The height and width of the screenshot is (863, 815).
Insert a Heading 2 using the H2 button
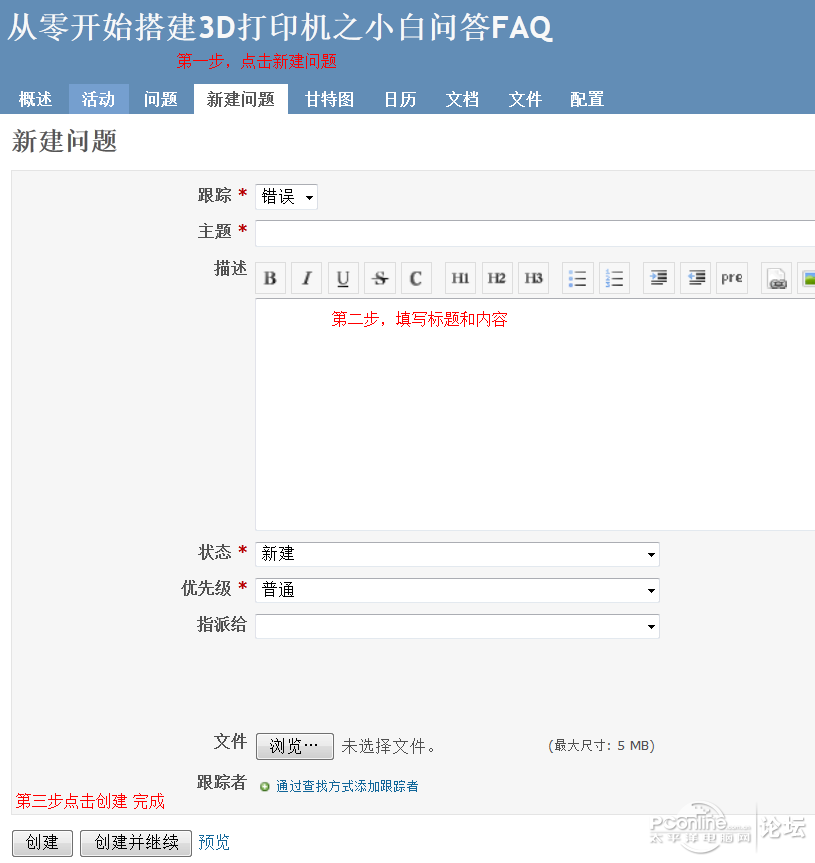497,278
